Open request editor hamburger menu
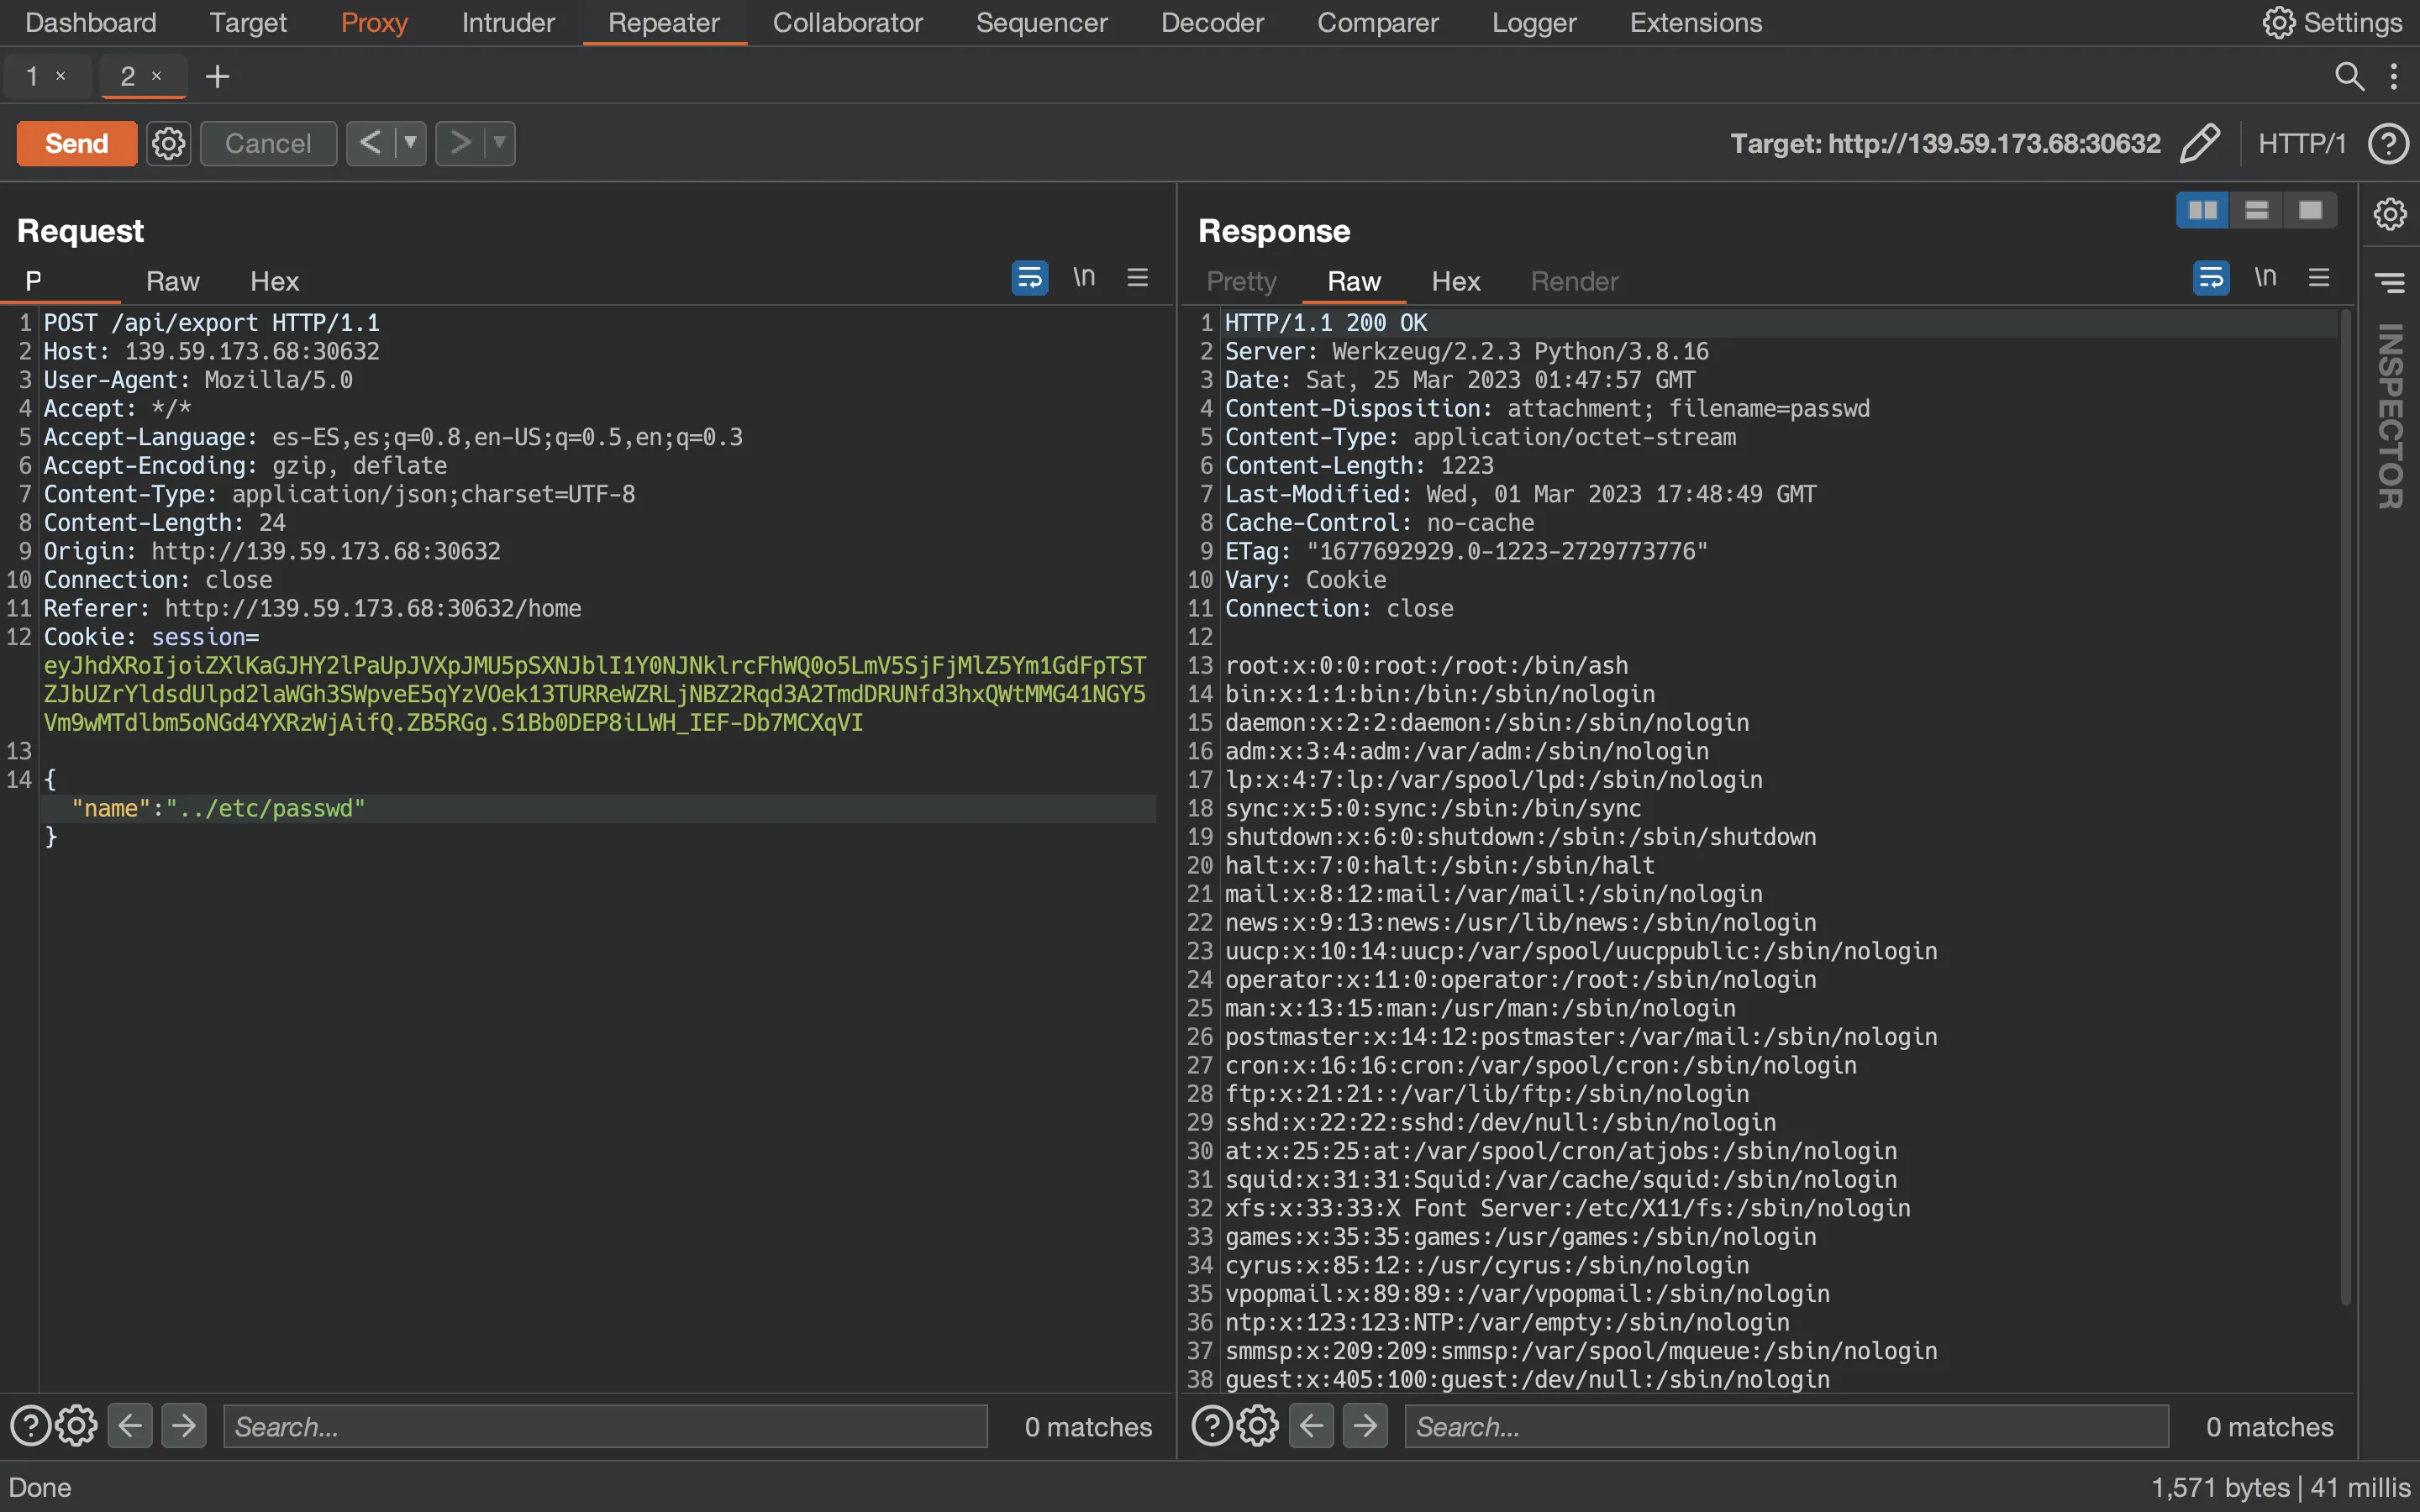 point(1137,277)
